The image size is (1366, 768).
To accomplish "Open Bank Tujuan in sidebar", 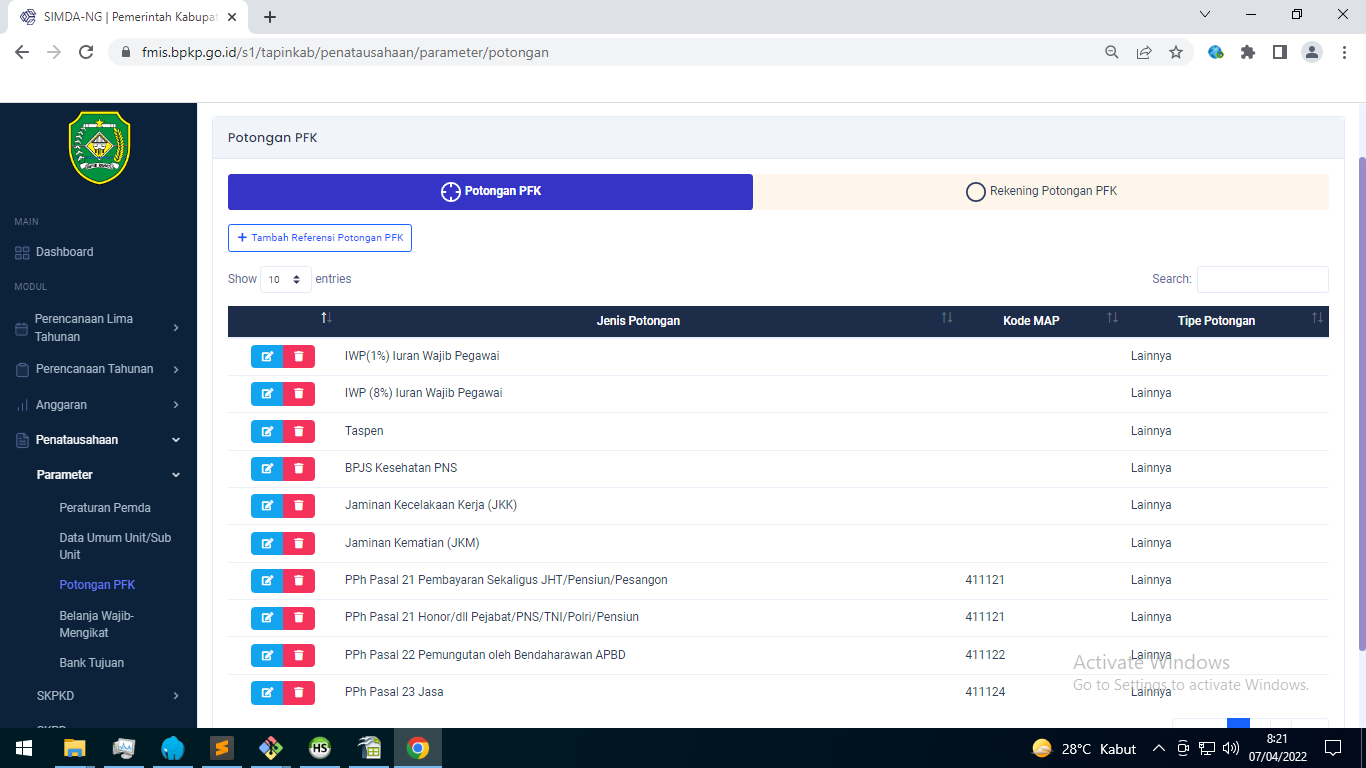I will pyautogui.click(x=92, y=663).
